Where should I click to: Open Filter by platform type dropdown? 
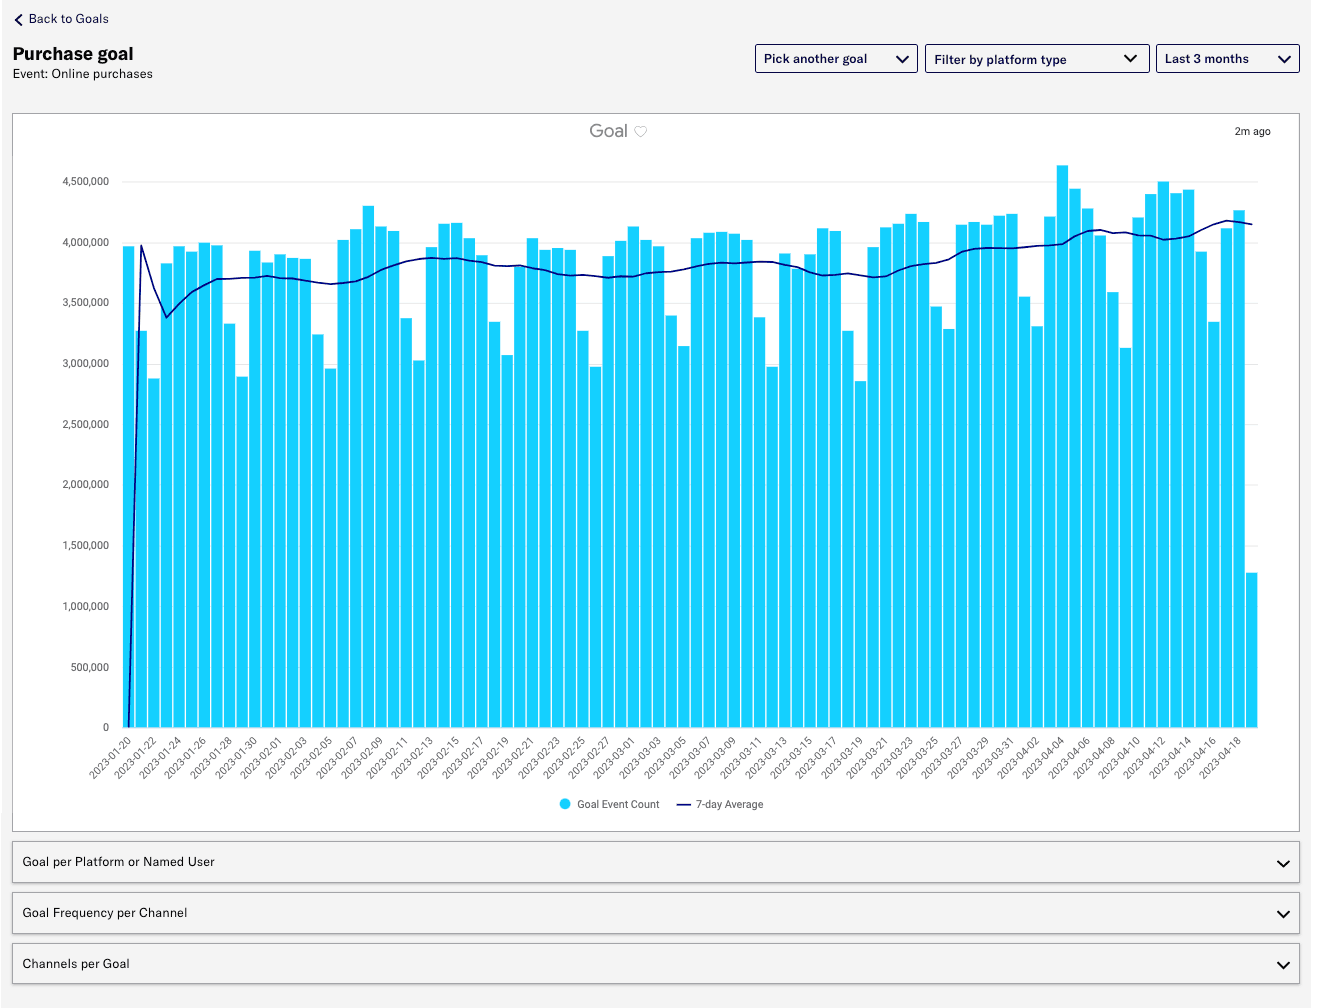click(x=1036, y=59)
